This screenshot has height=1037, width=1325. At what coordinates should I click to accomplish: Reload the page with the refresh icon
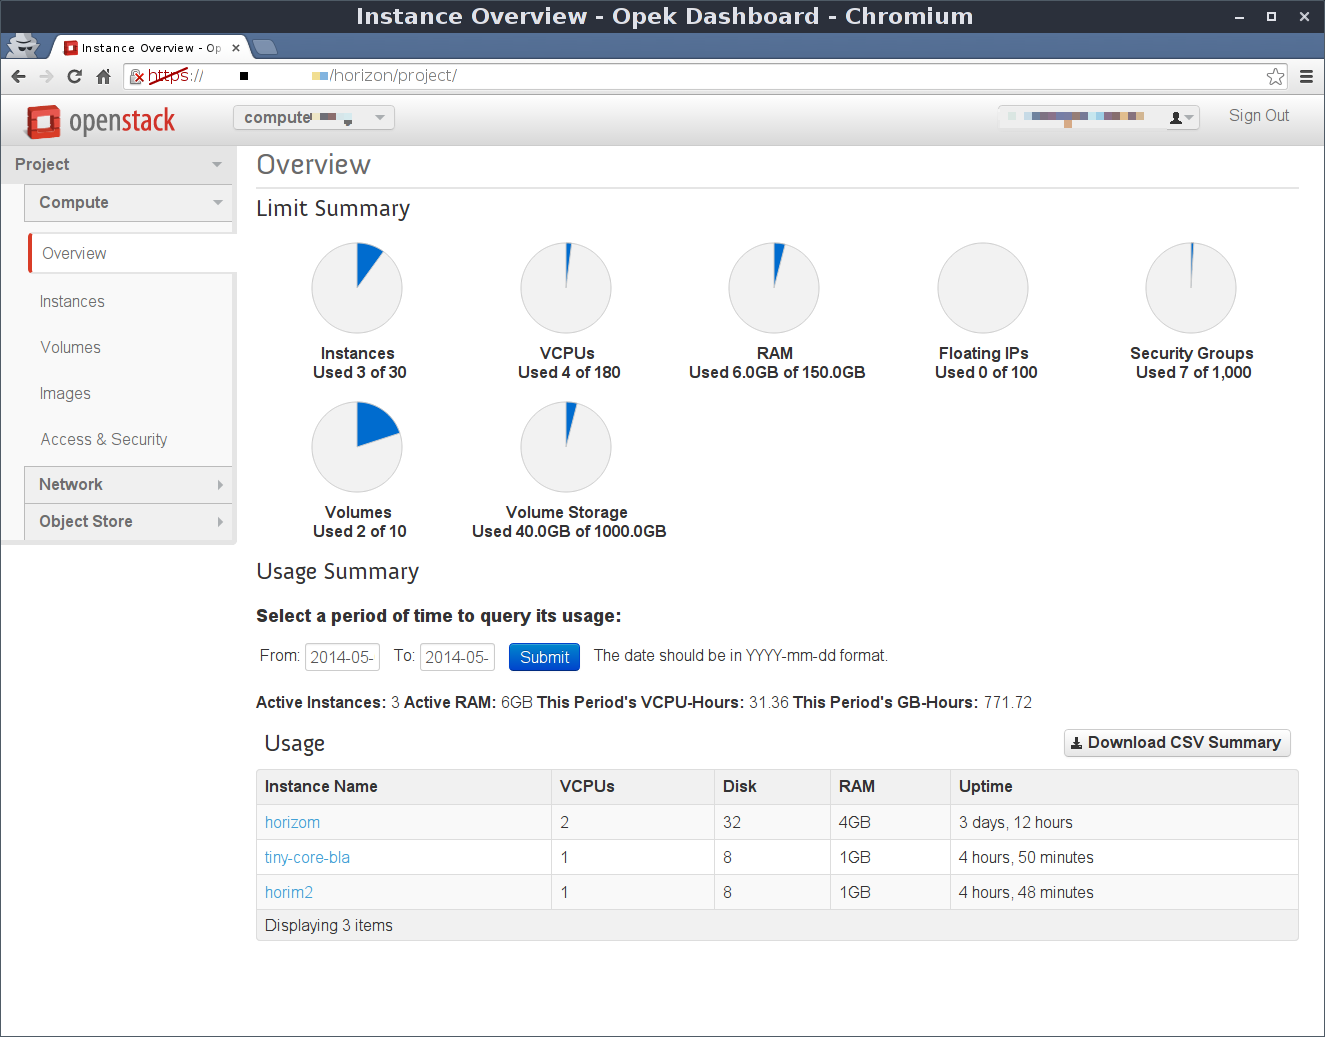tap(74, 76)
